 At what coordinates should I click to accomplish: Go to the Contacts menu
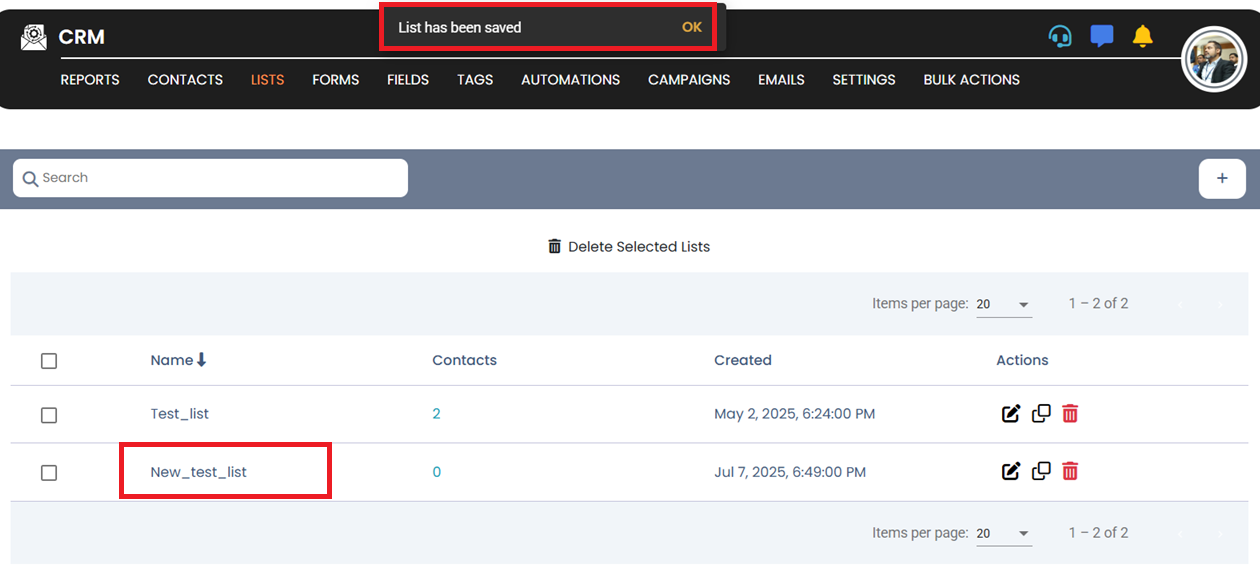tap(185, 80)
